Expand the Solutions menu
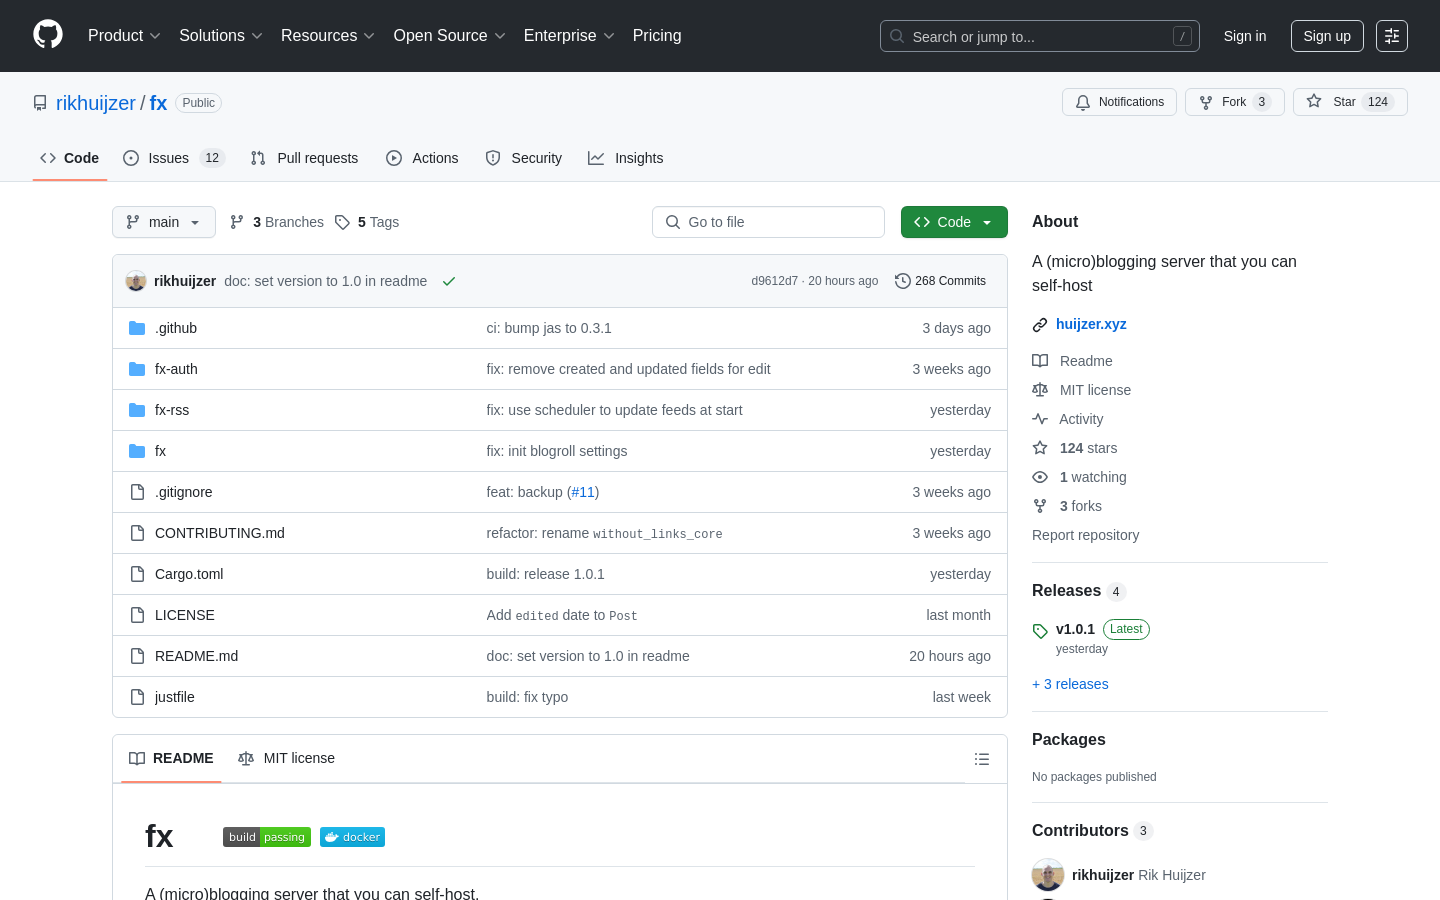The width and height of the screenshot is (1440, 900). click(x=221, y=36)
